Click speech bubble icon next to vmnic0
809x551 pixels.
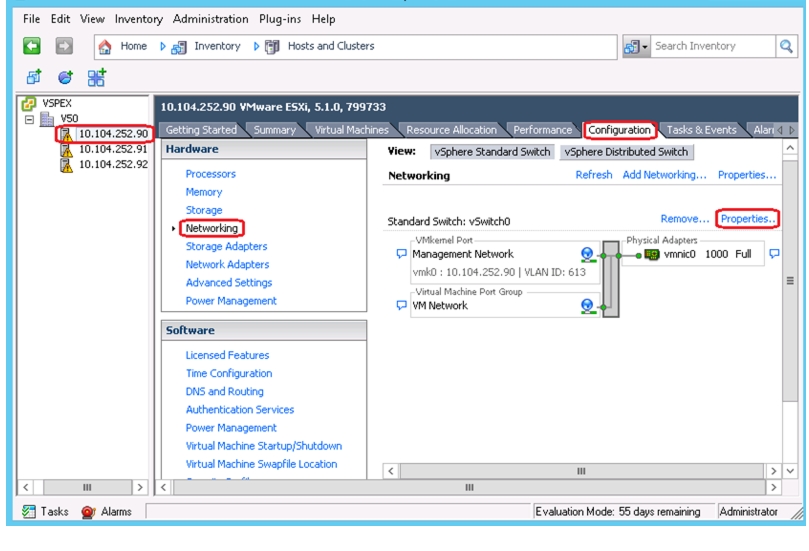click(774, 253)
